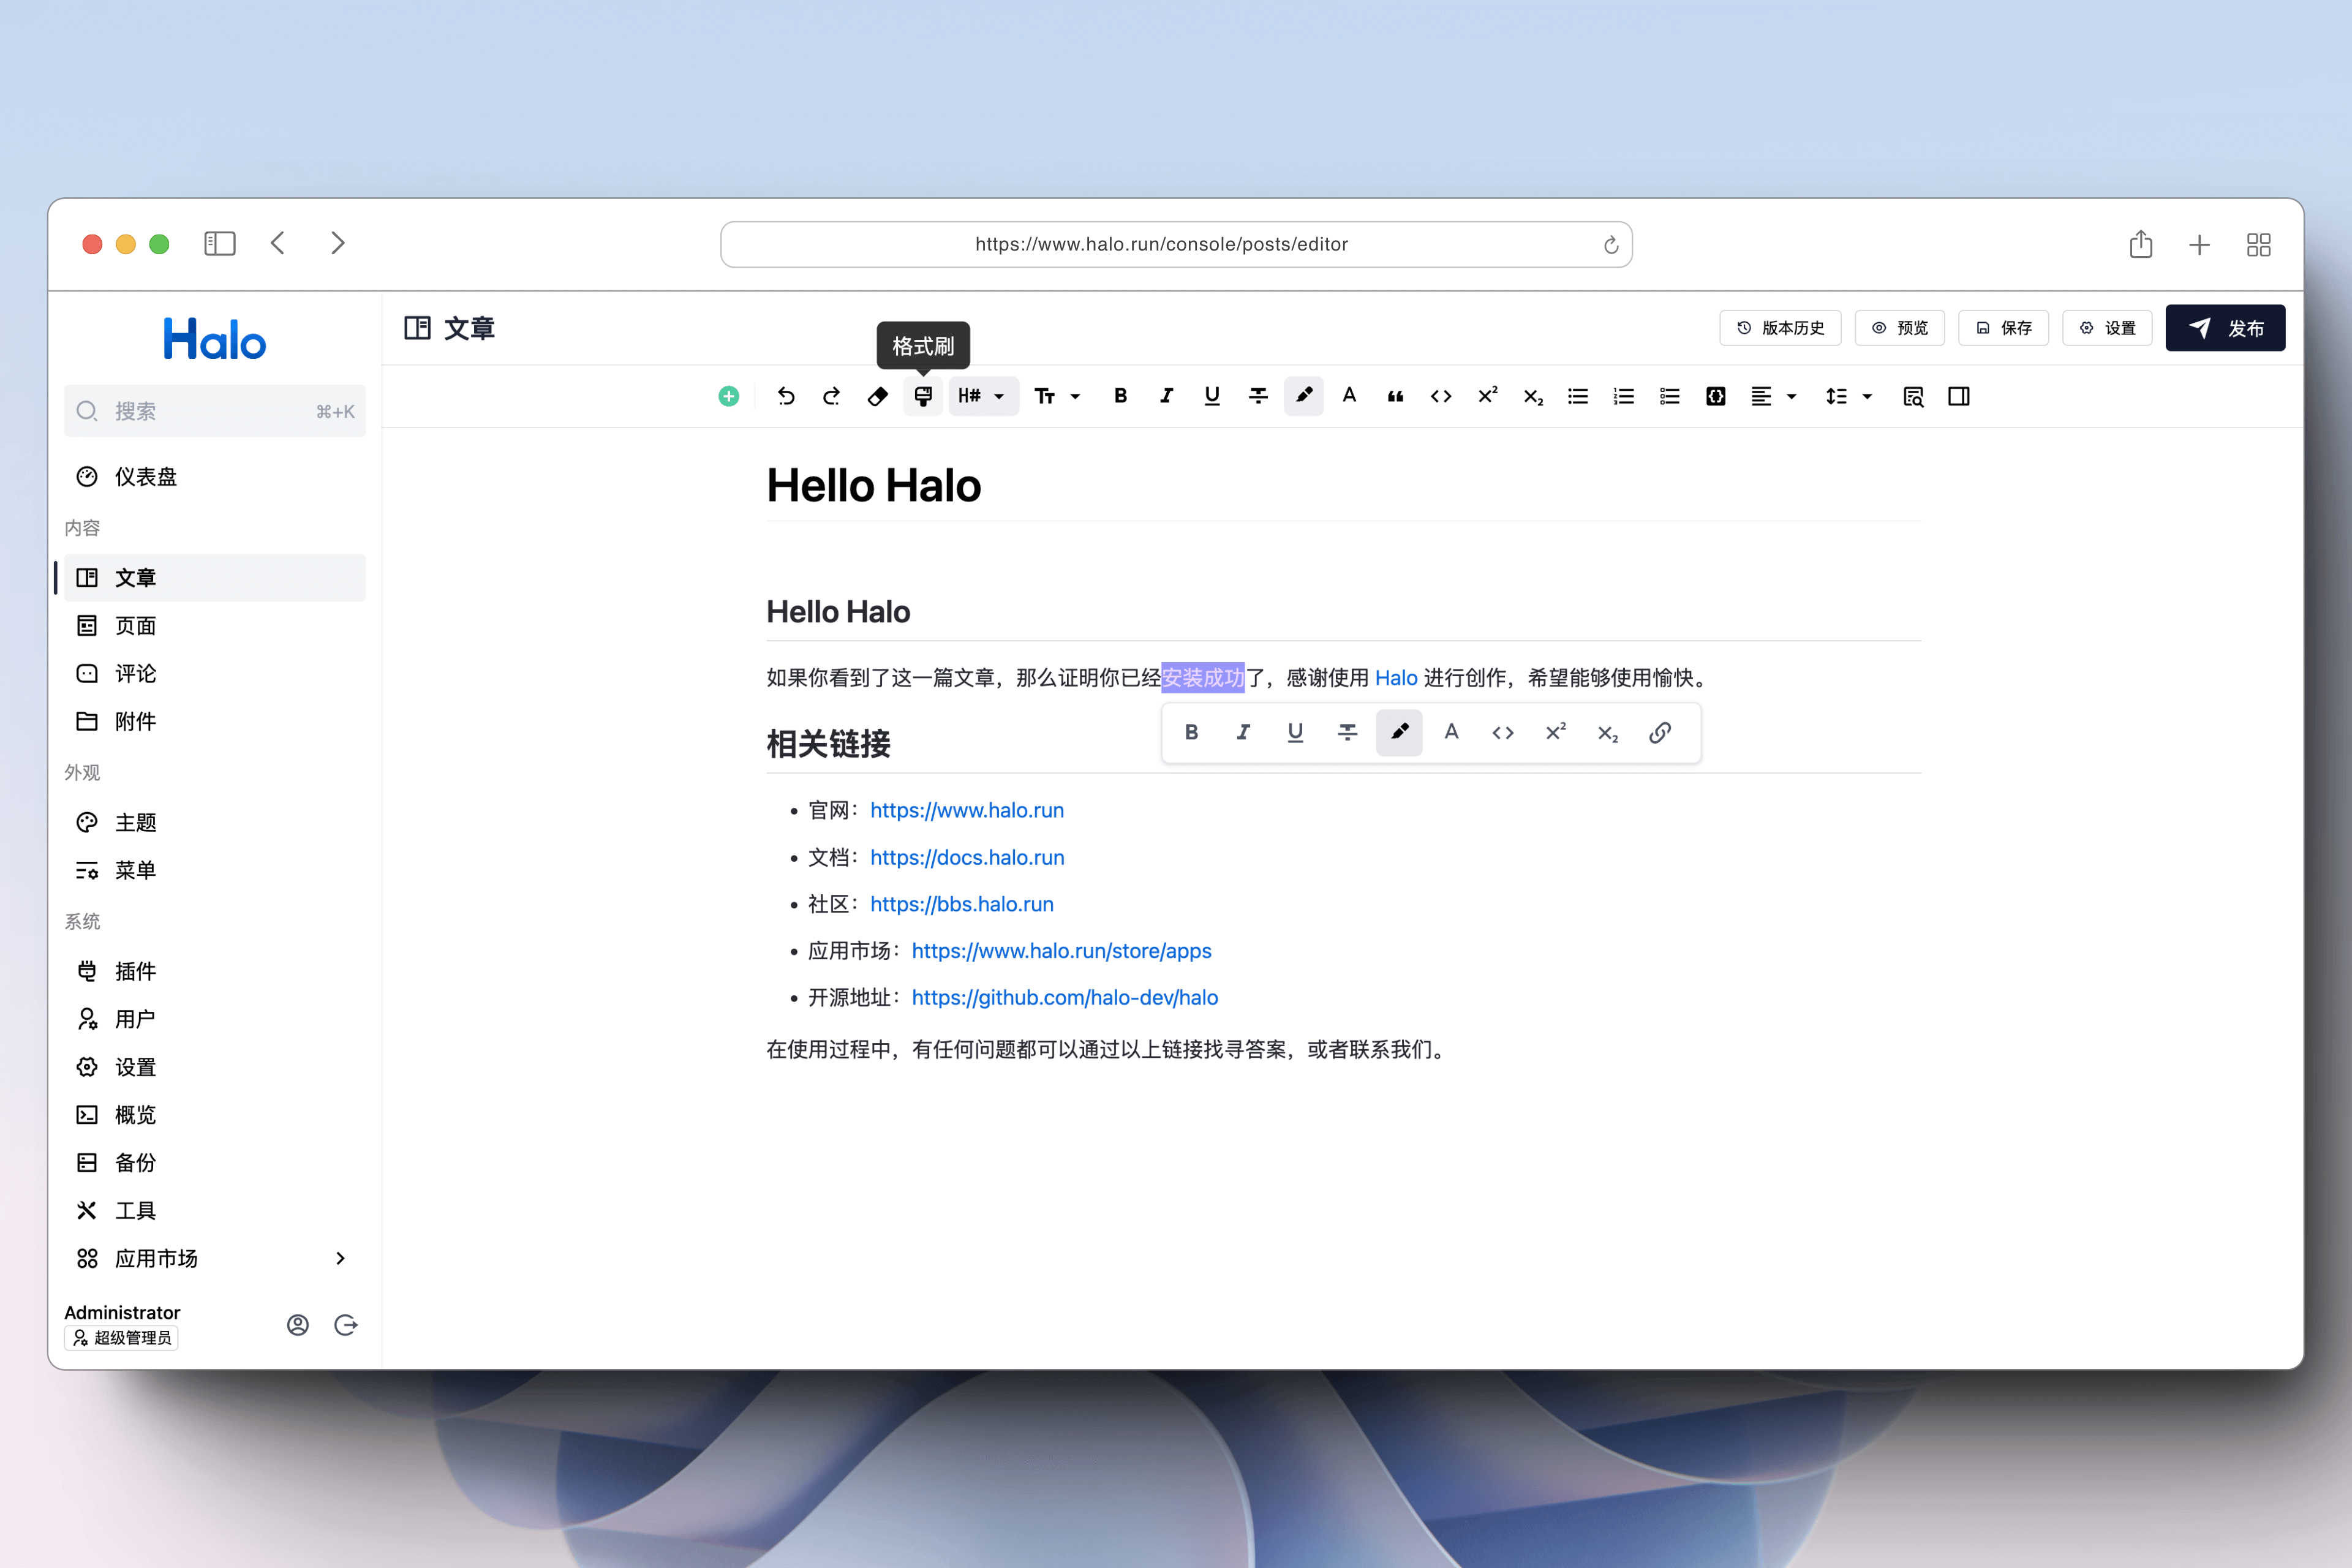Insert a blockquote from toolbar

[1395, 396]
